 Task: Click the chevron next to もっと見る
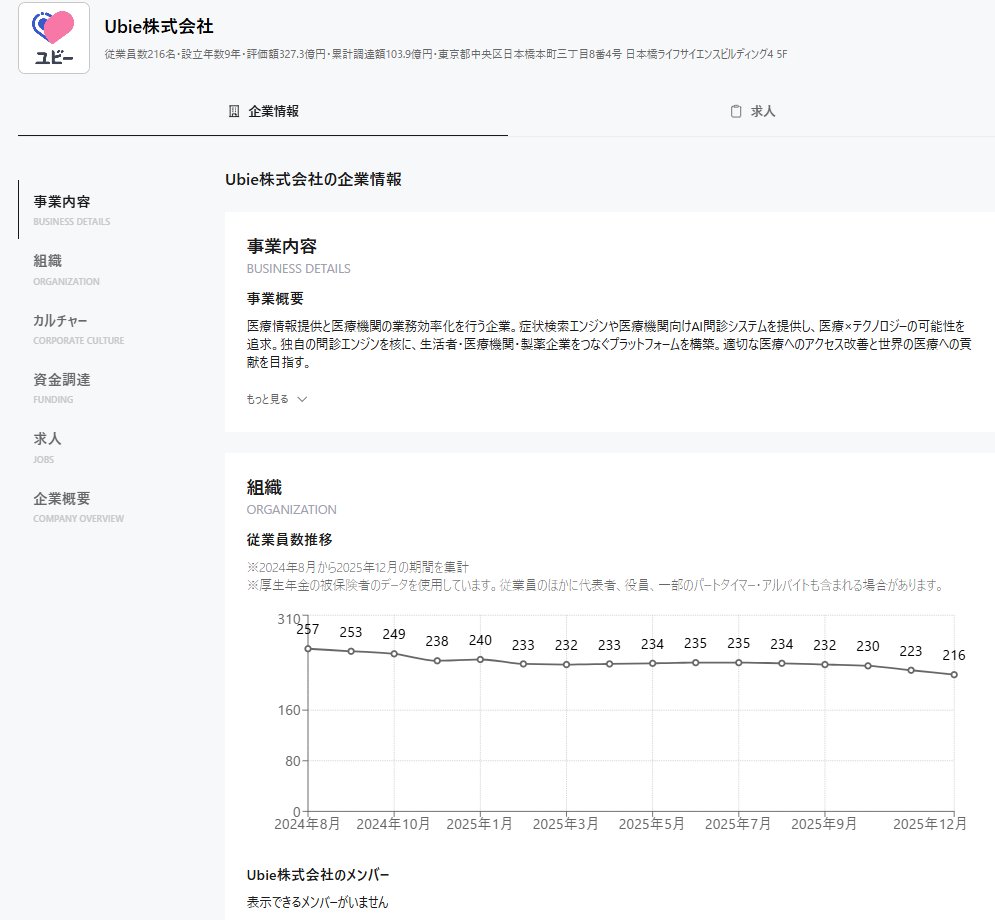[x=302, y=399]
